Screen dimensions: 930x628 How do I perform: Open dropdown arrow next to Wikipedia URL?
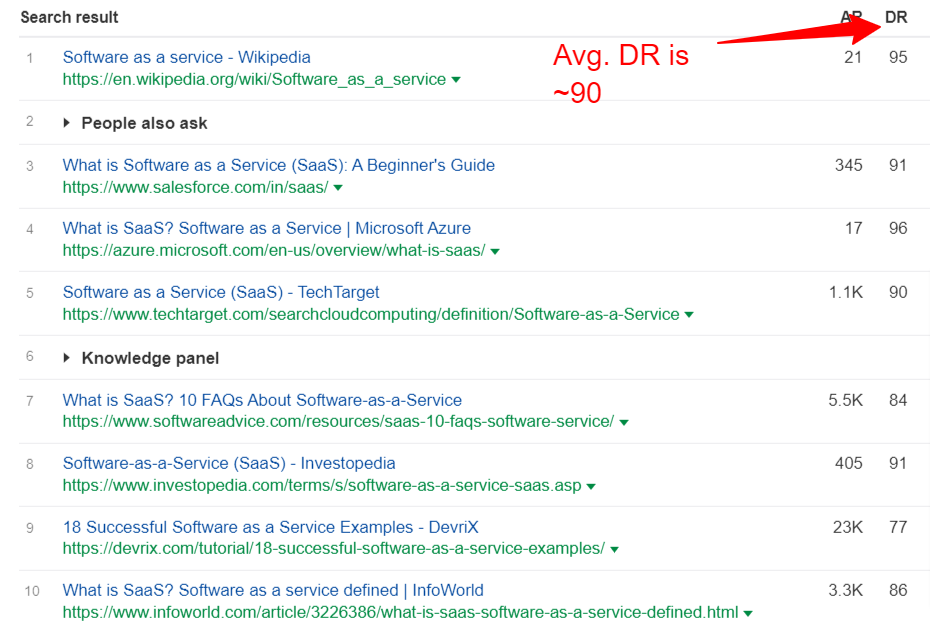tap(456, 80)
